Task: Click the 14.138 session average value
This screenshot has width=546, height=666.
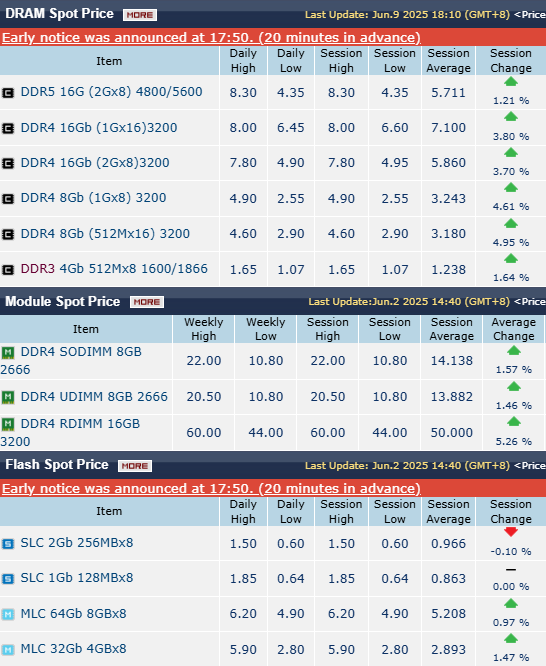Action: tap(452, 361)
